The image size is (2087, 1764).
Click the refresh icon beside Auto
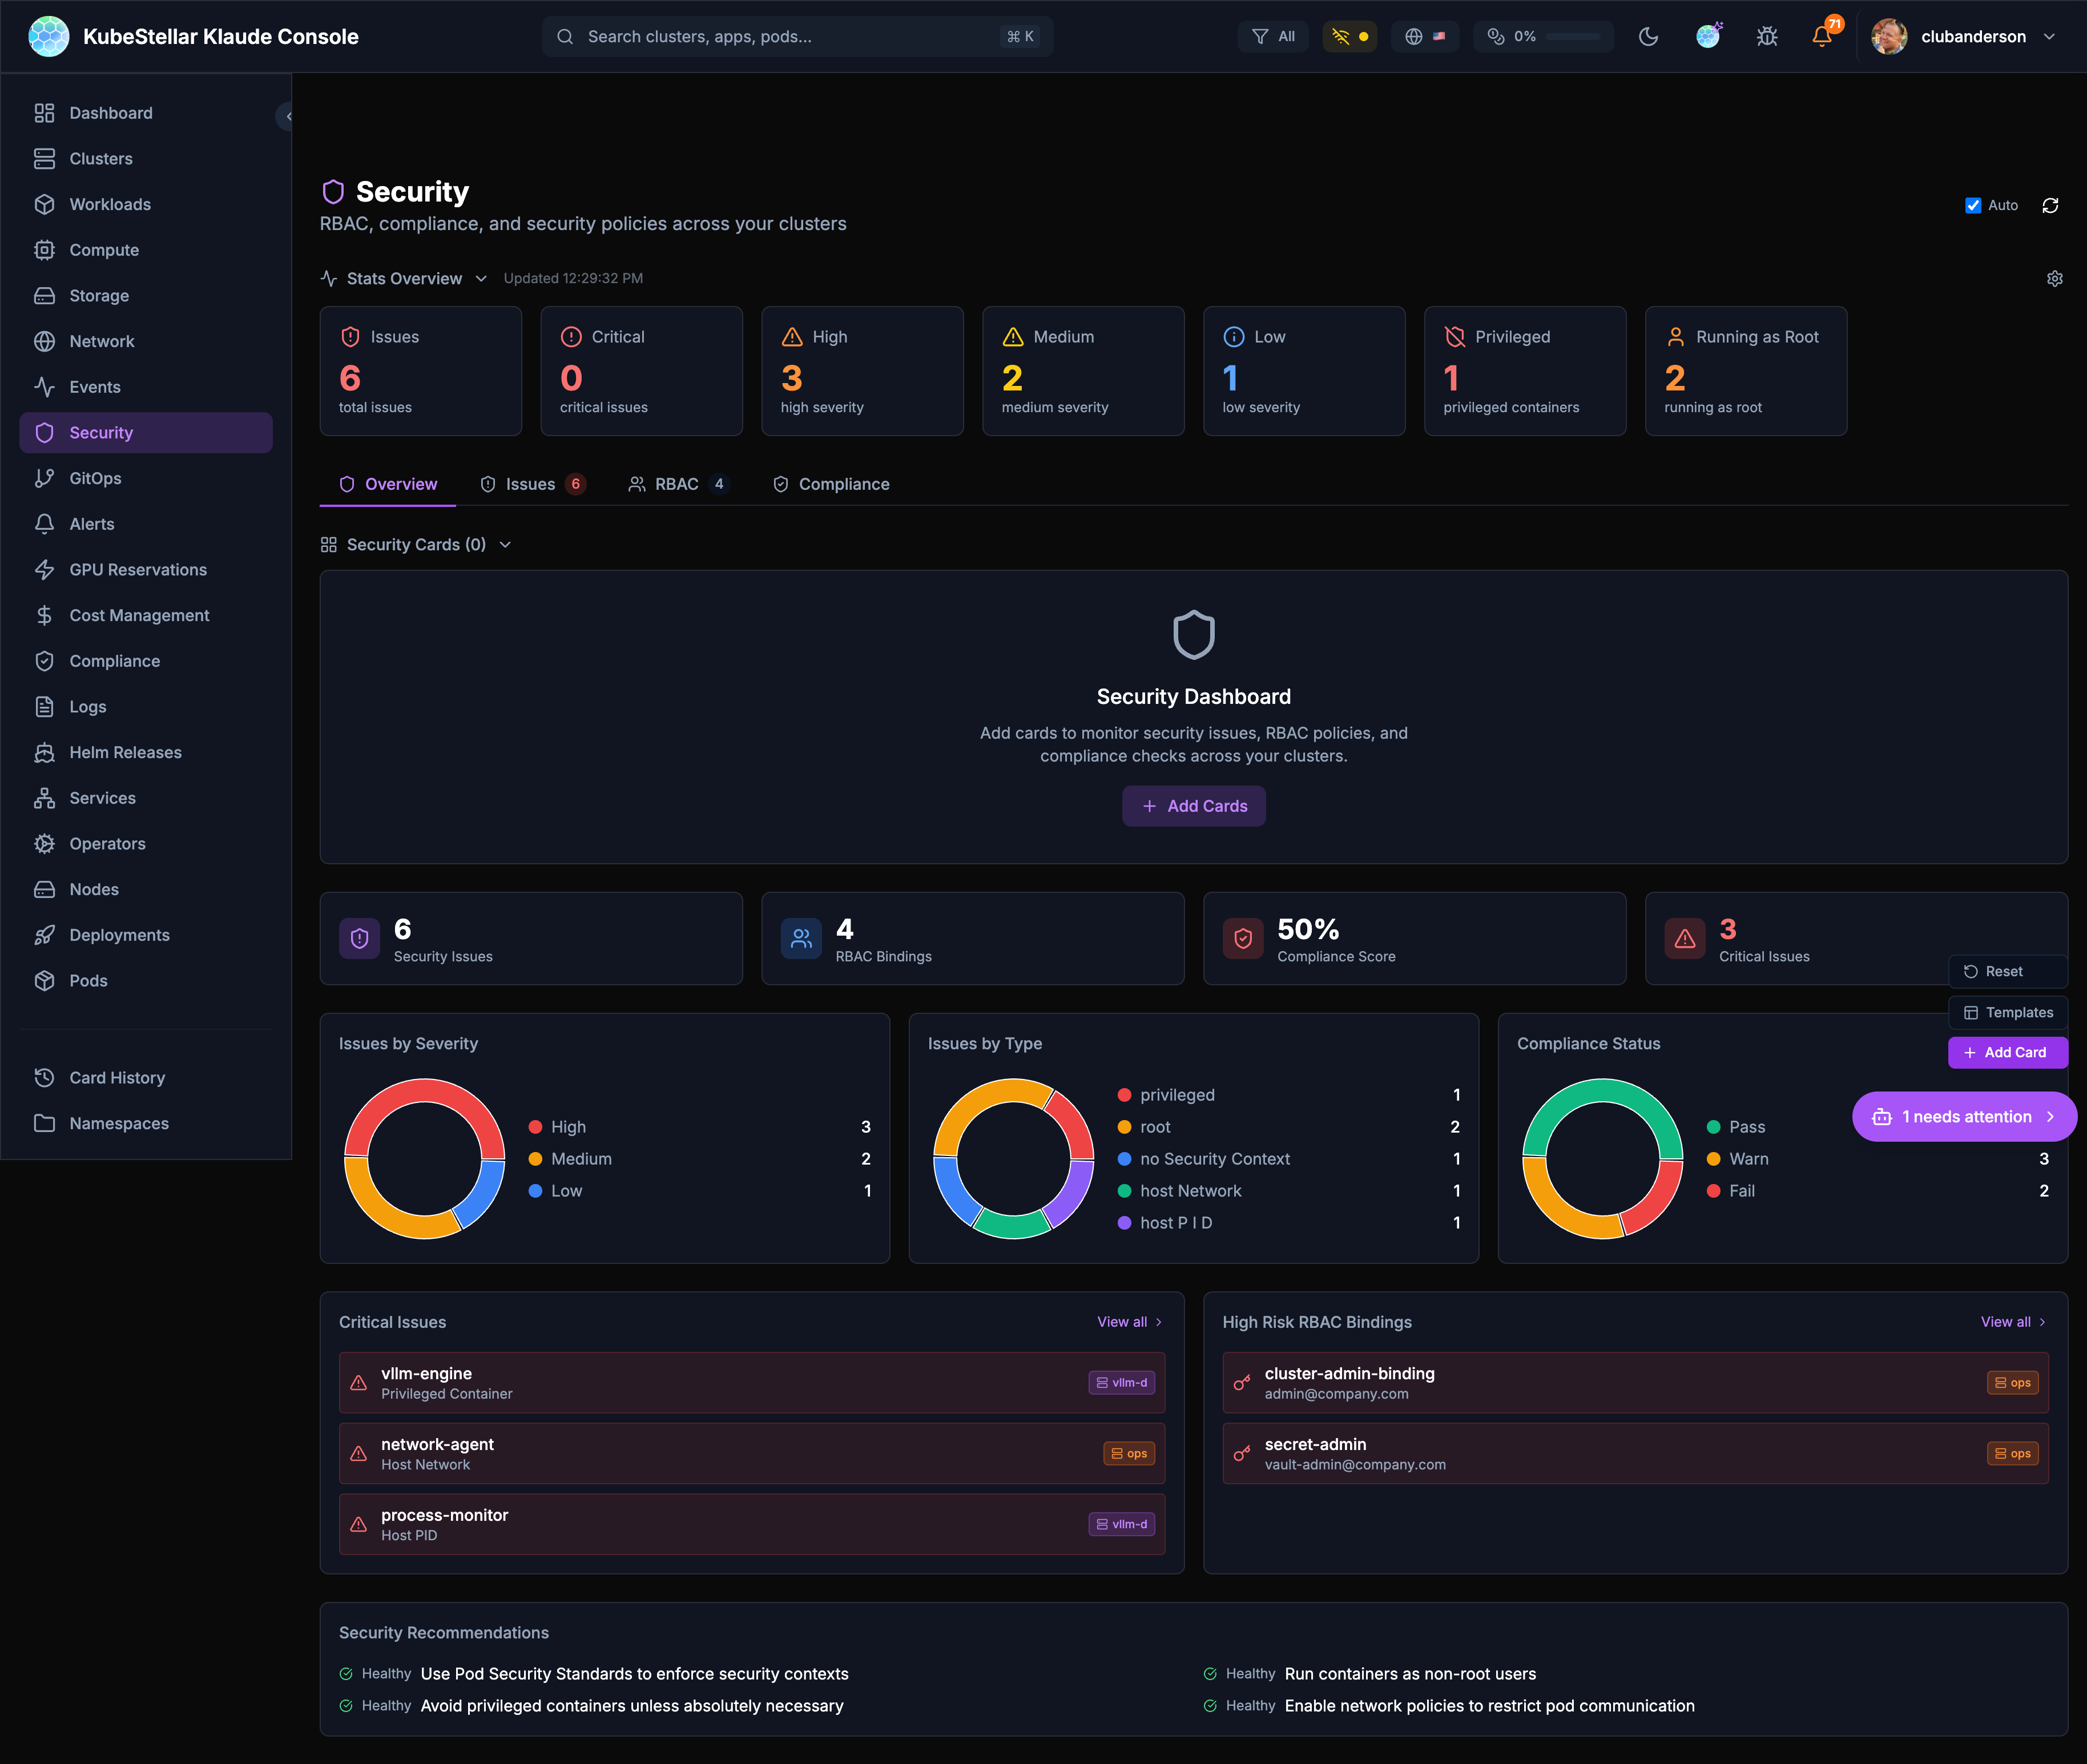pos(2050,205)
